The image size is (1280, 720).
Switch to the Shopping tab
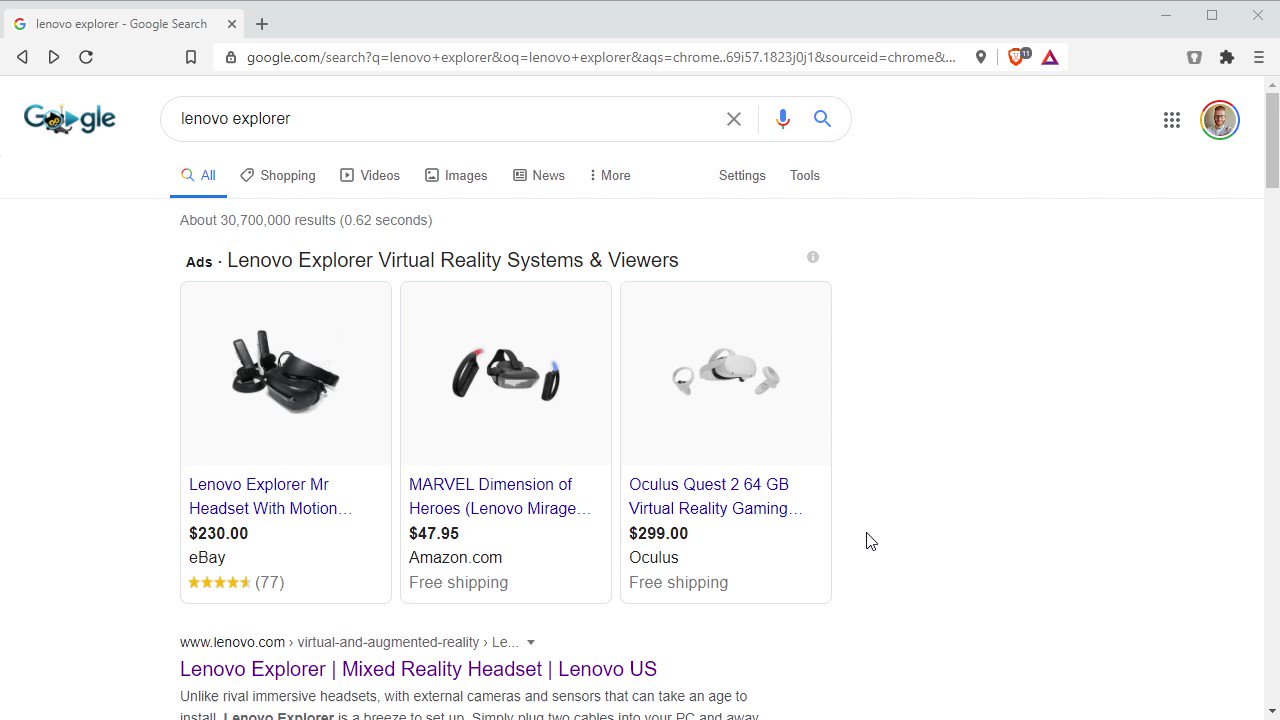278,175
